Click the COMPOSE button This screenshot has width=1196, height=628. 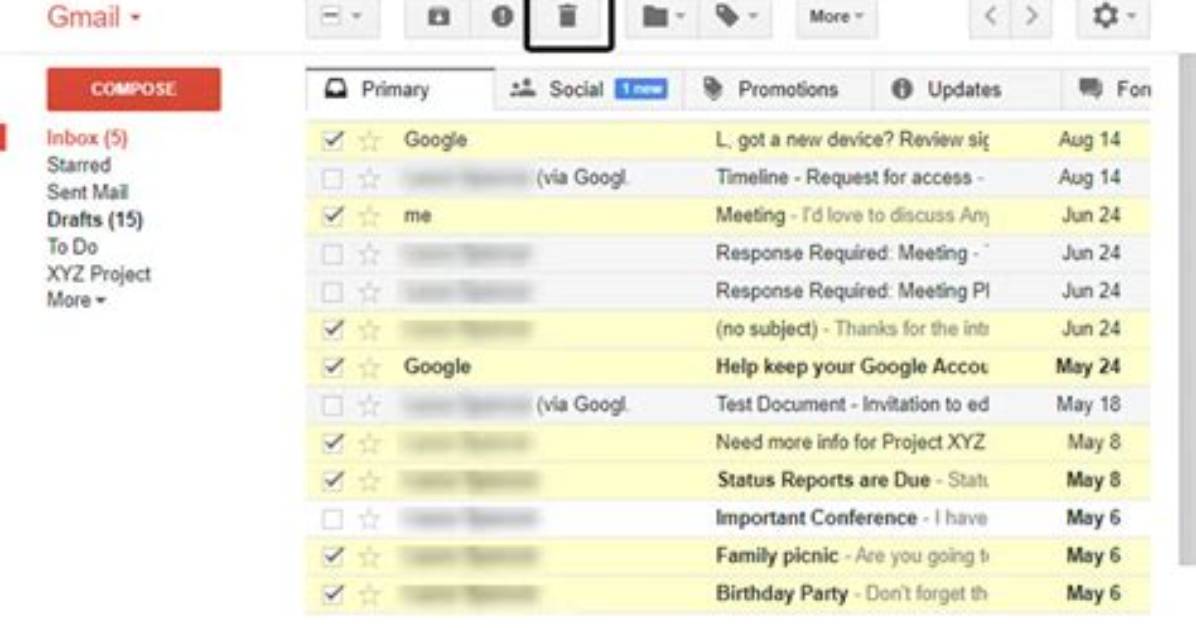tap(133, 89)
